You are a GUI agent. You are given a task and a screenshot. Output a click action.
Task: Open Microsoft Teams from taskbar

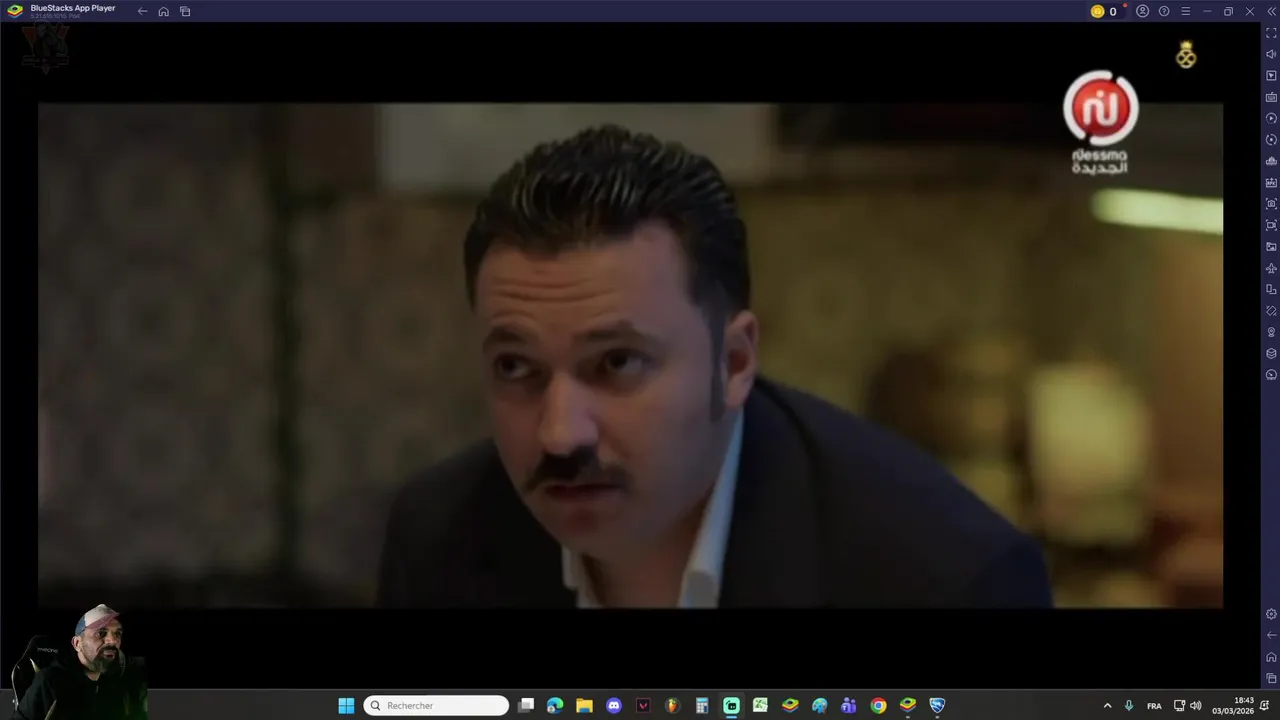coord(849,706)
